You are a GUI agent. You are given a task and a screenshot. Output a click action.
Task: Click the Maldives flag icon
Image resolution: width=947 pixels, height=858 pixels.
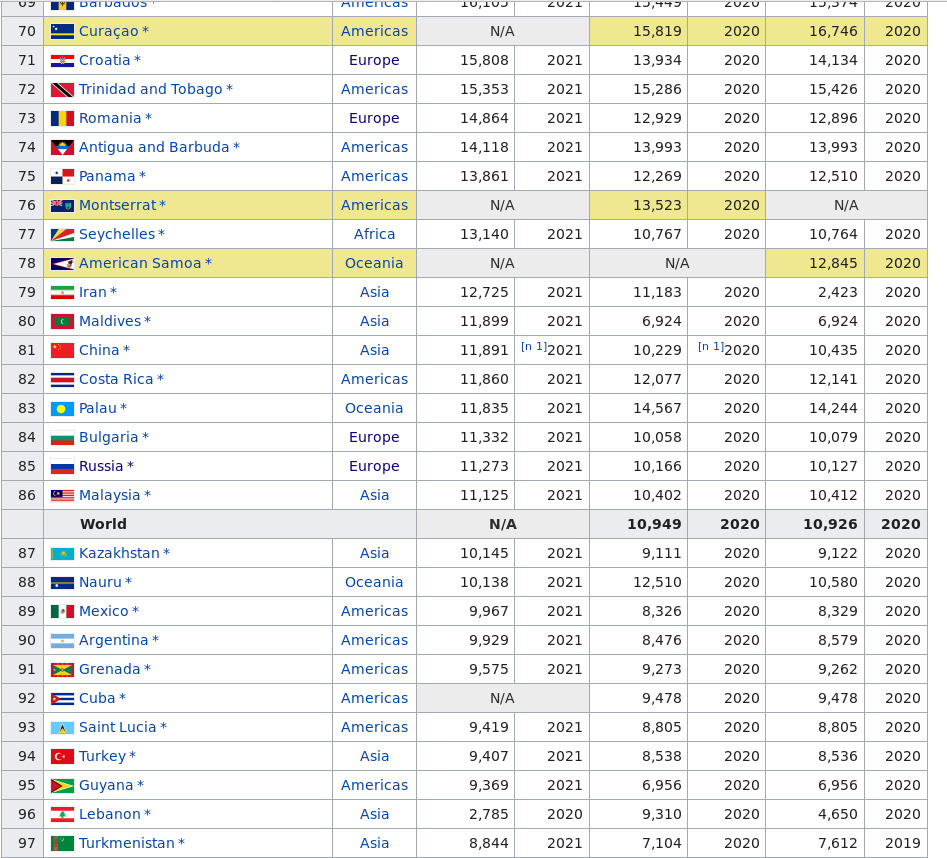pos(62,321)
